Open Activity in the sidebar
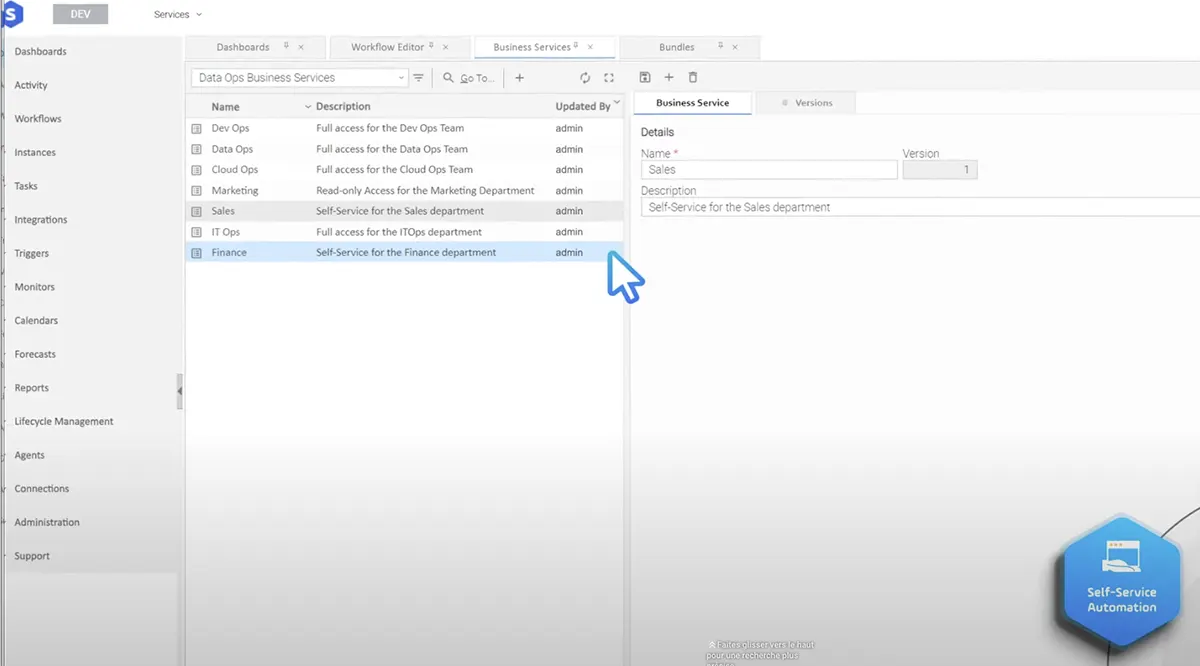Viewport: 1200px width, 666px height. pyautogui.click(x=31, y=85)
